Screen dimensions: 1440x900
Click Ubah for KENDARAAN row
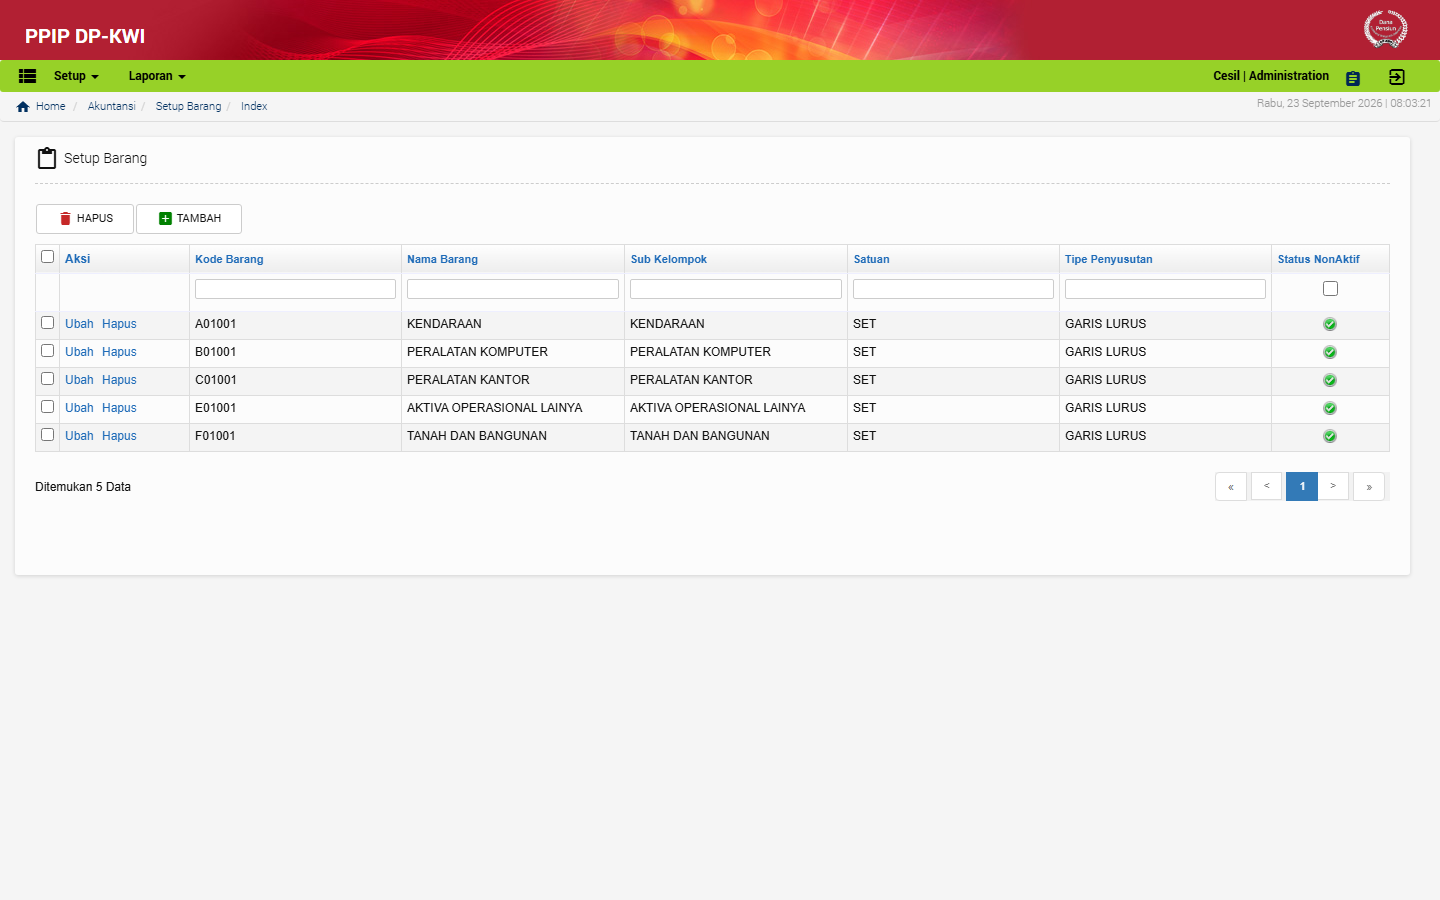(79, 324)
